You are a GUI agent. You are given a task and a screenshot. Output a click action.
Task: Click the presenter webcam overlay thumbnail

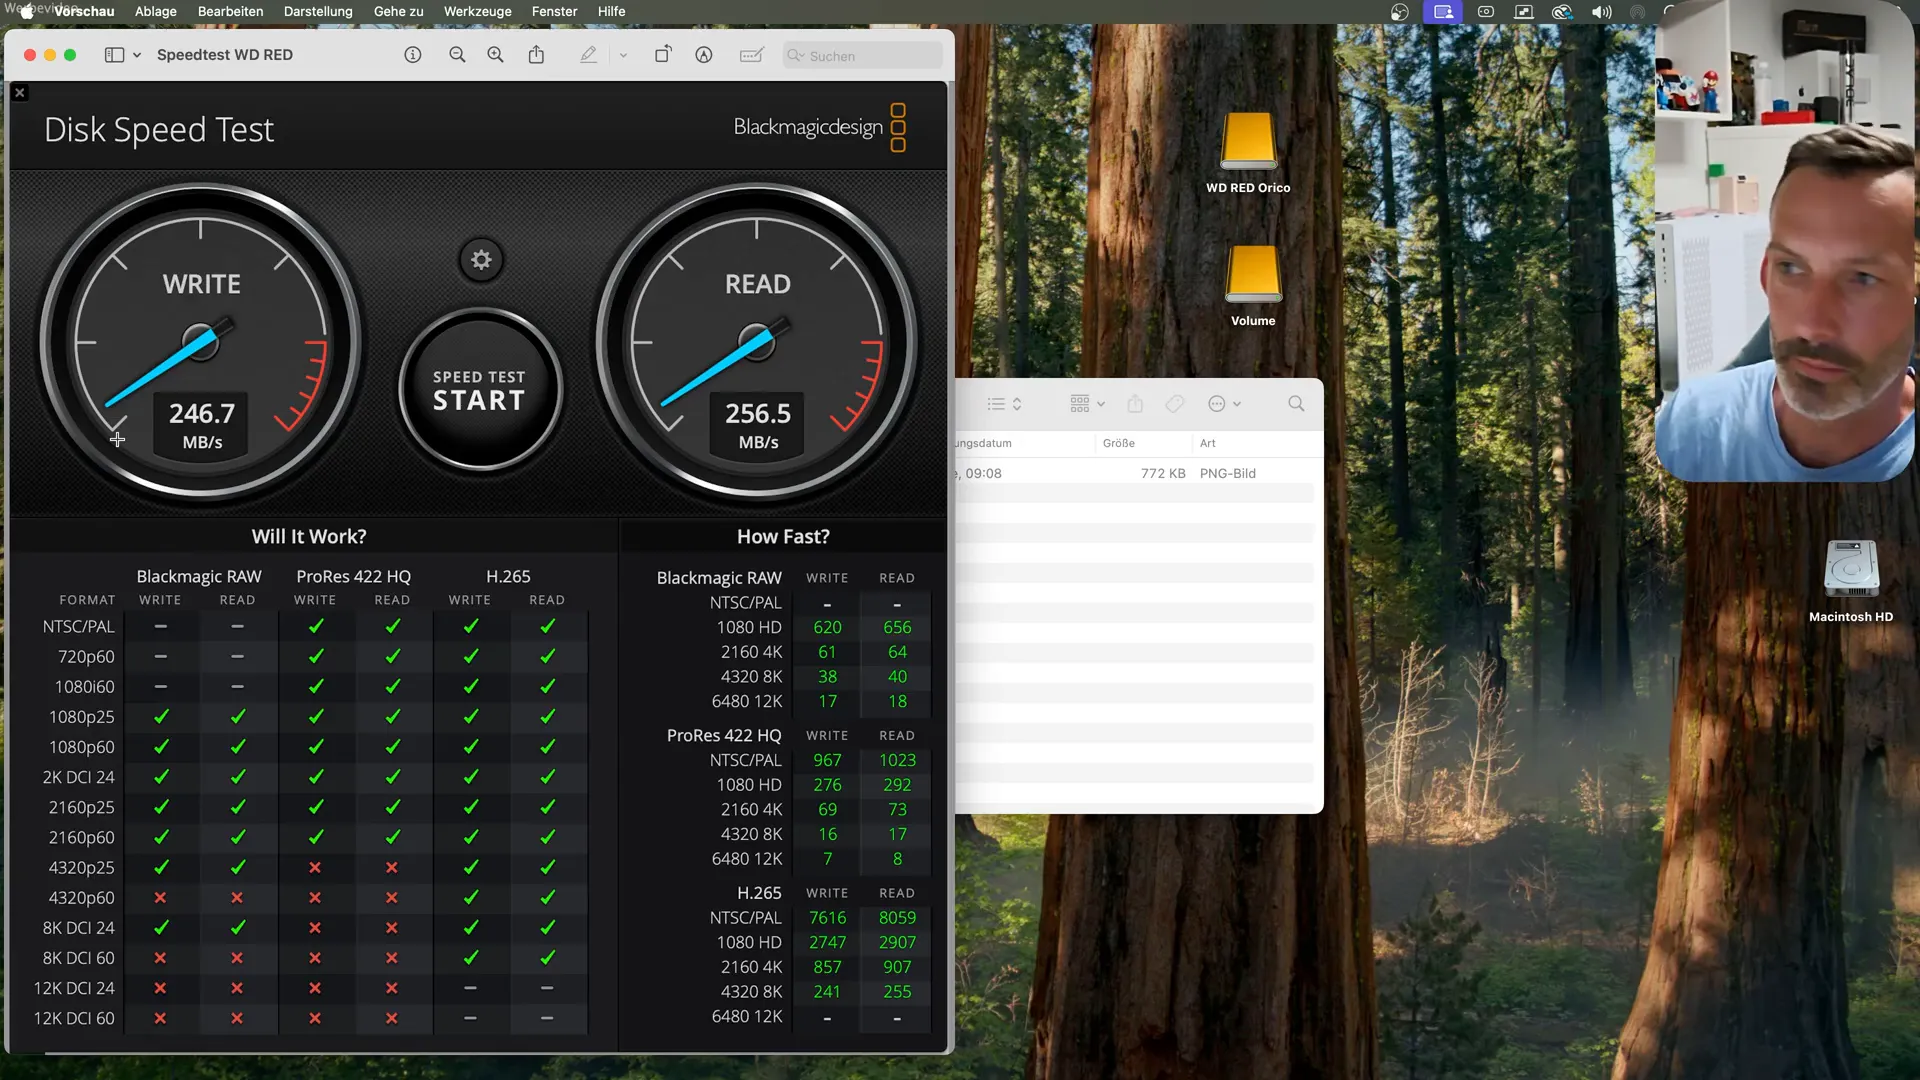coord(1785,242)
